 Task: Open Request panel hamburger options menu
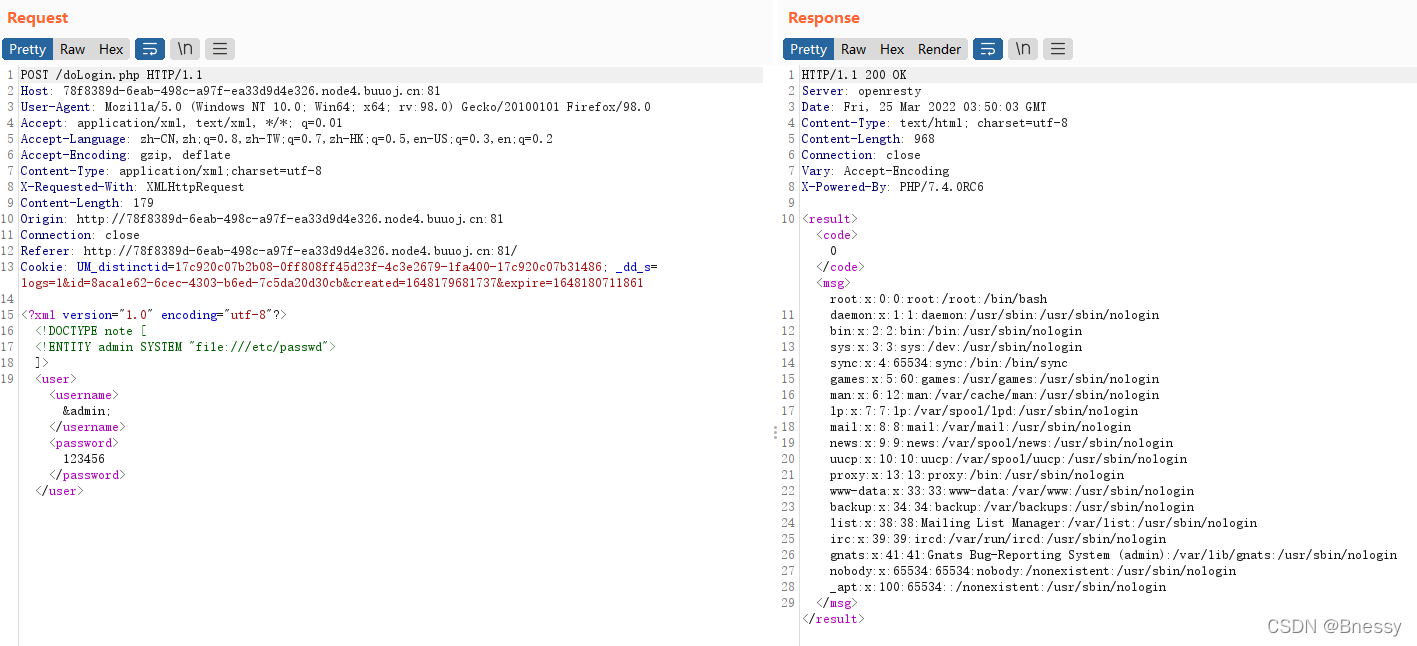click(x=220, y=49)
